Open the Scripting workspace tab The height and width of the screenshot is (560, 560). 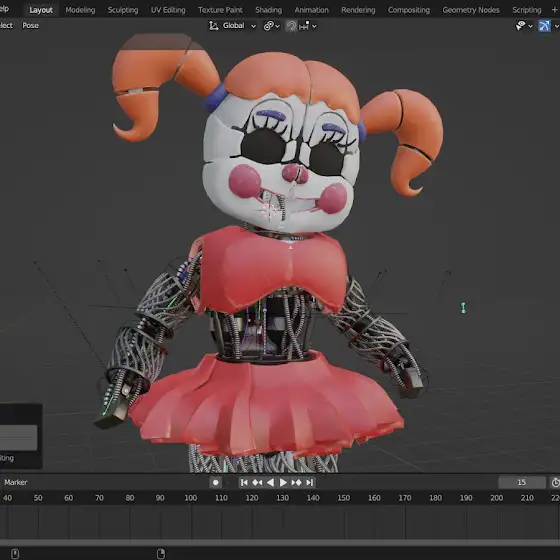[x=526, y=10]
